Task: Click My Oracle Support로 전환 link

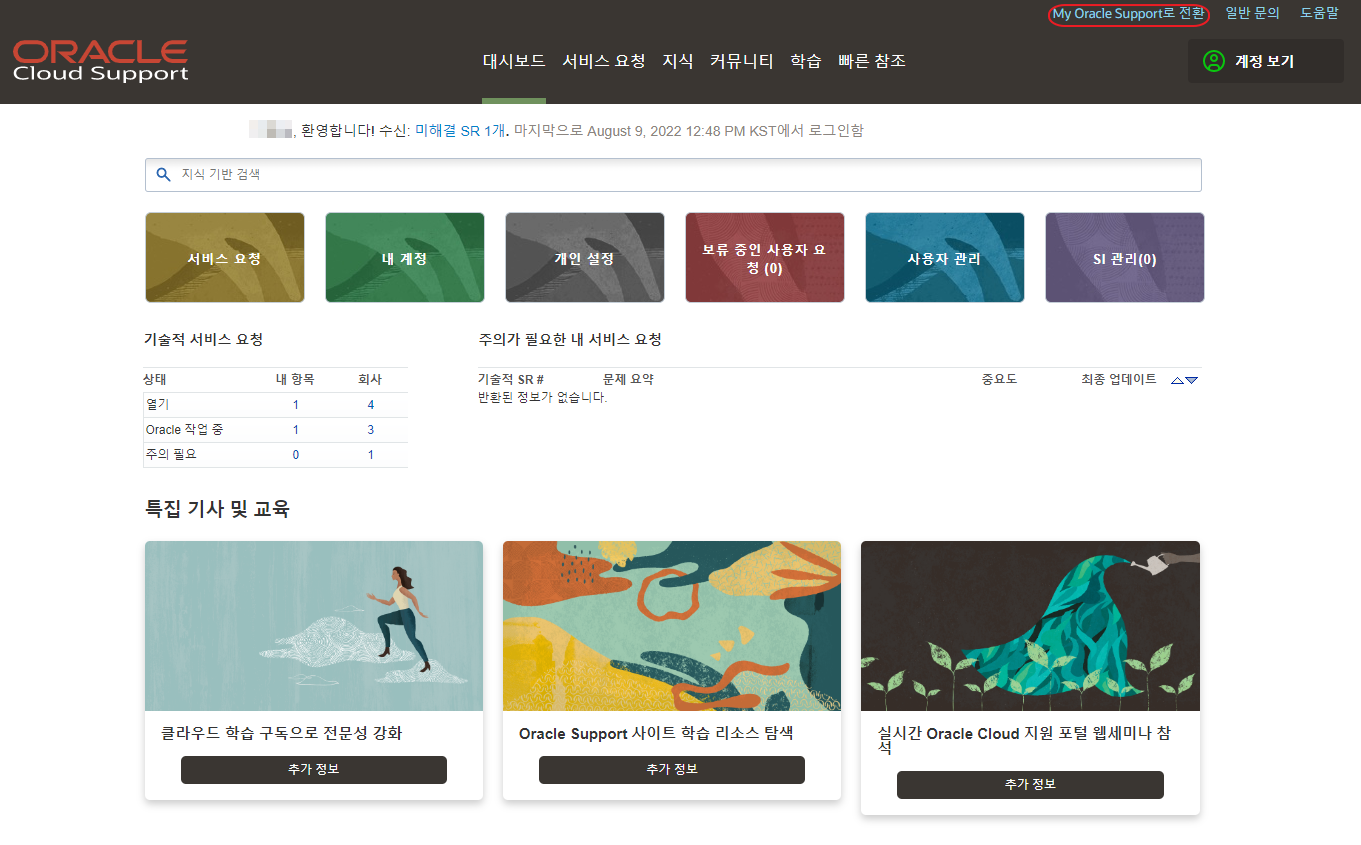Action: coord(1128,14)
